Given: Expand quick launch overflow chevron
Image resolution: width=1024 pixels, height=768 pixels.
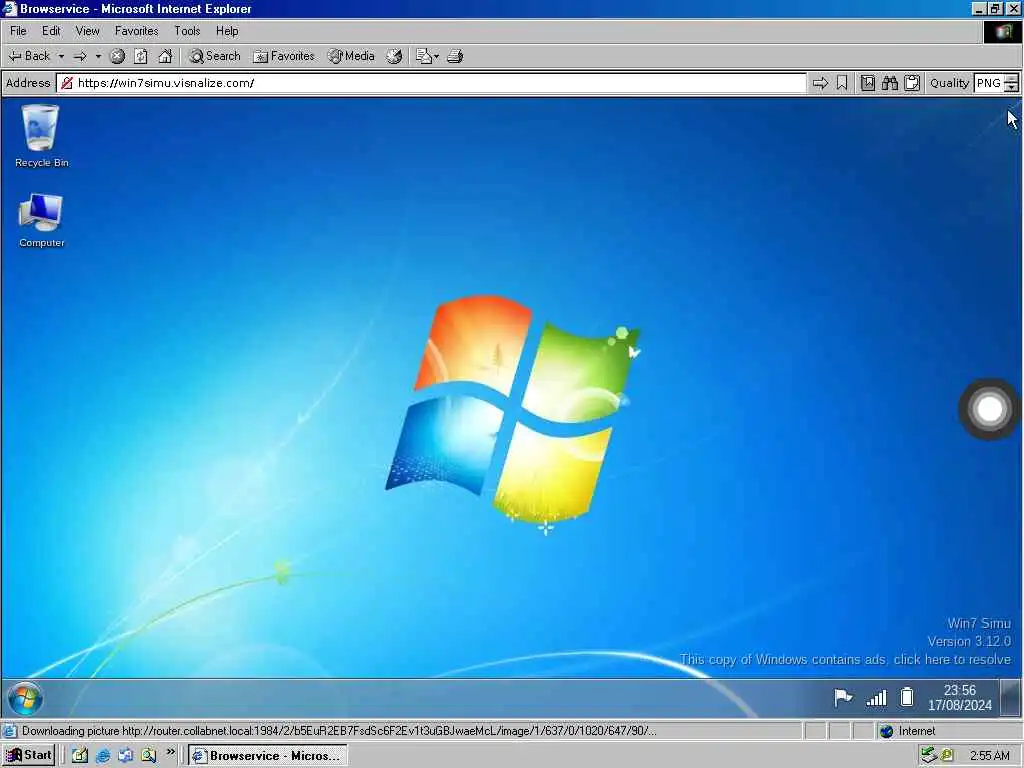Looking at the screenshot, I should (170, 752).
